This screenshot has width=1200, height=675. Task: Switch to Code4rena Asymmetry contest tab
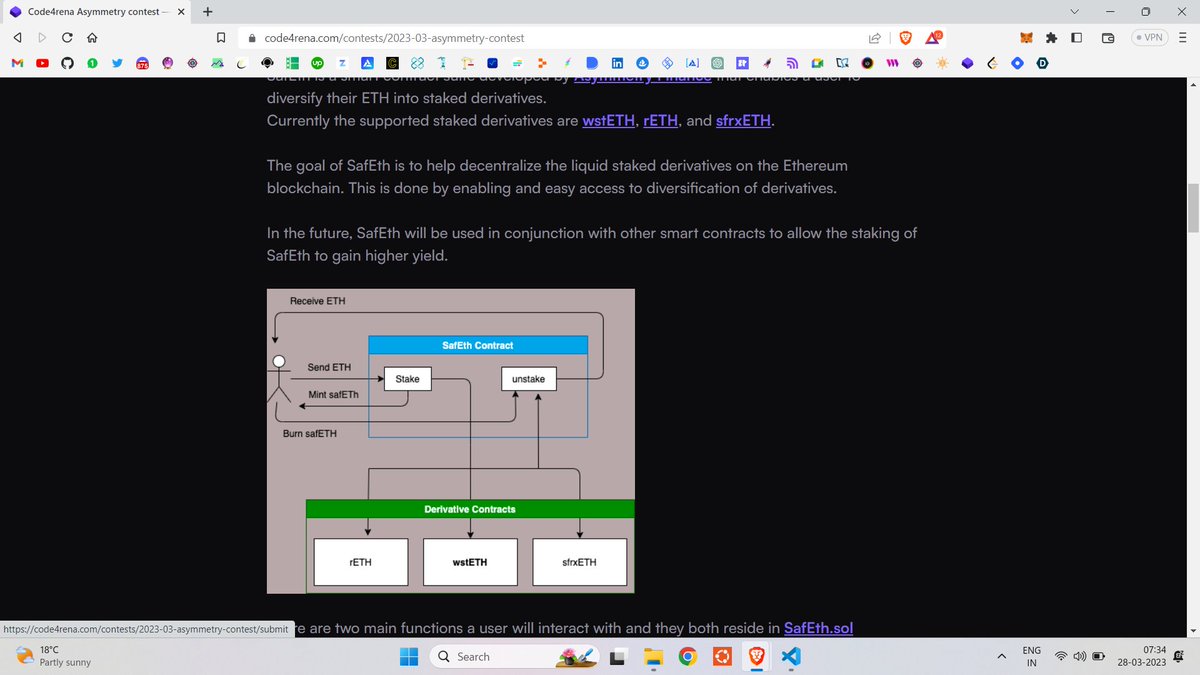(95, 12)
